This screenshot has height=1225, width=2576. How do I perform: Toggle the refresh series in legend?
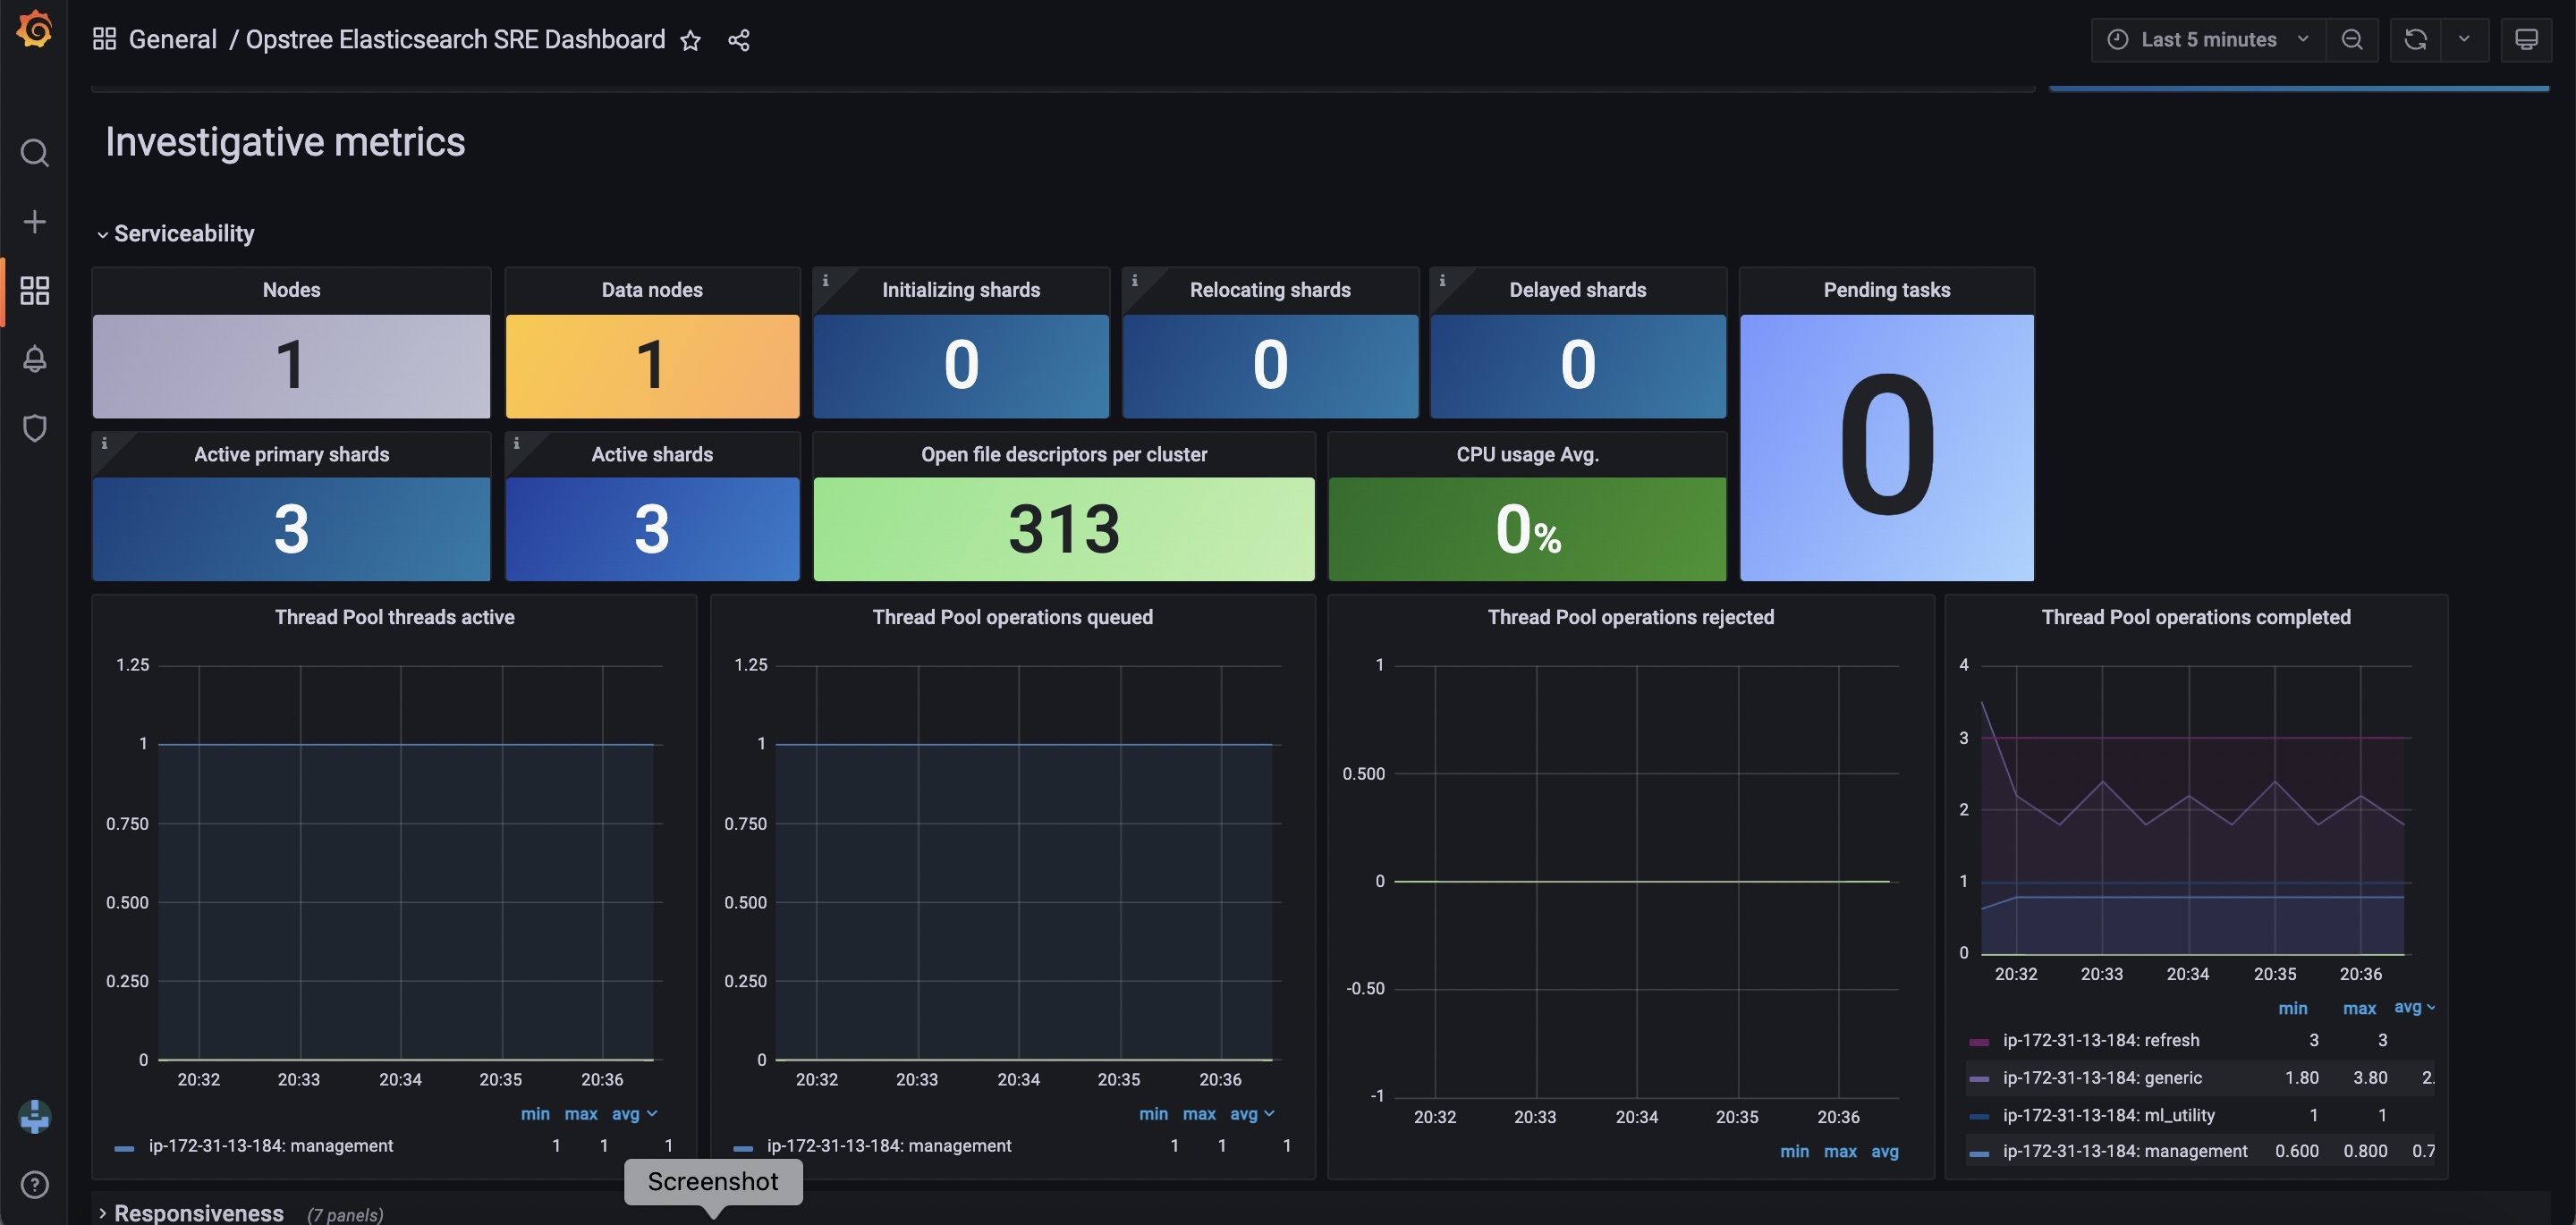pyautogui.click(x=2100, y=1040)
